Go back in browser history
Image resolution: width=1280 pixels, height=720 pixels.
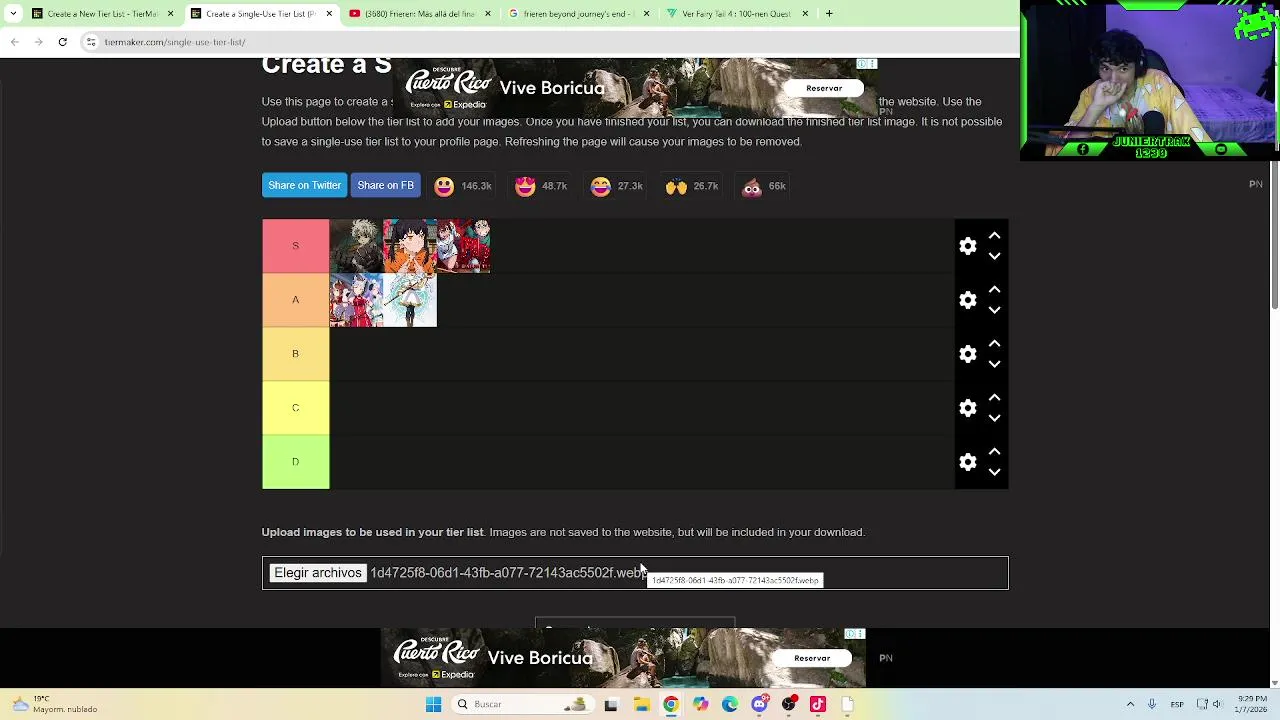pyautogui.click(x=14, y=42)
